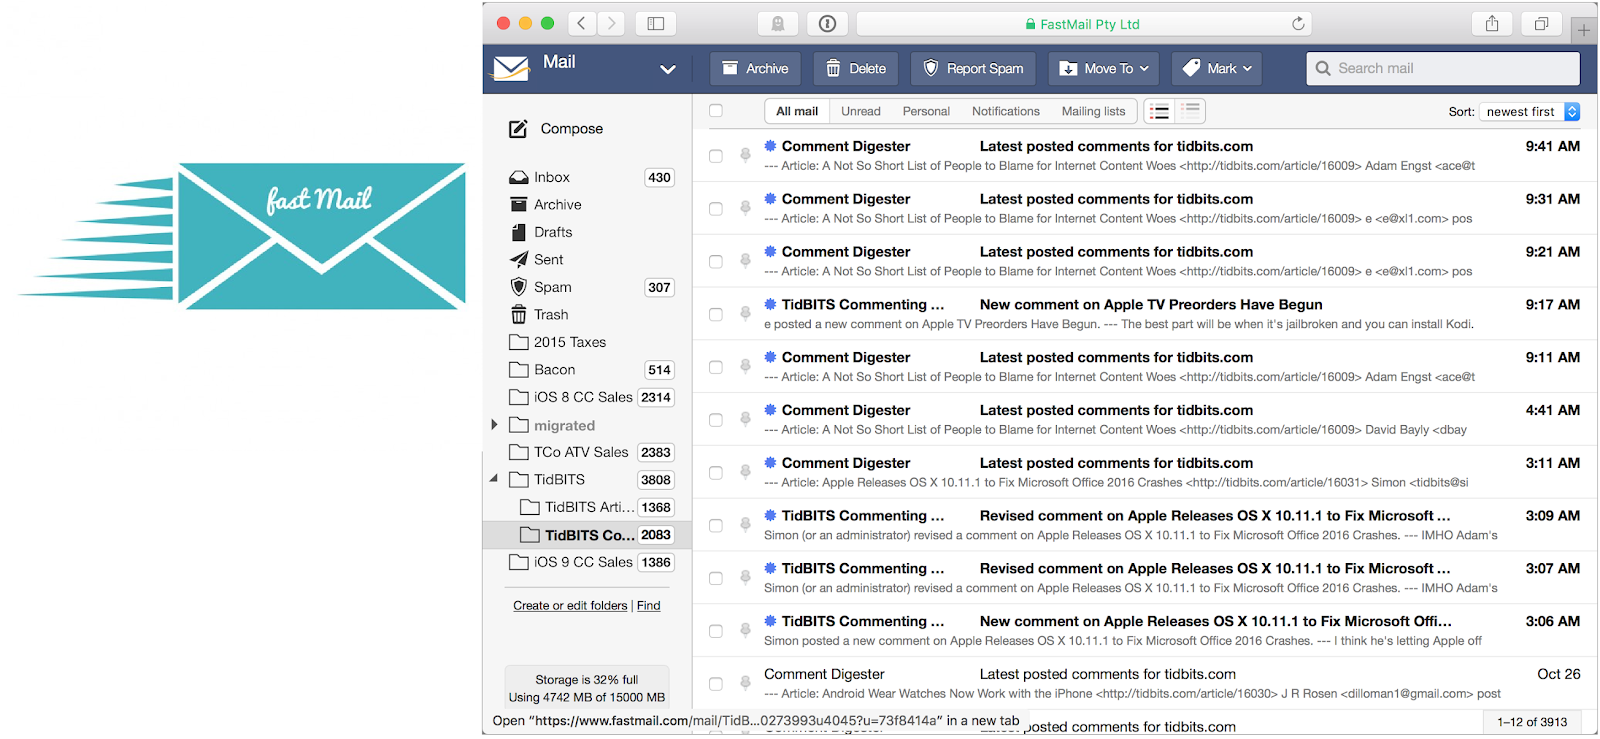The width and height of the screenshot is (1600, 739).
Task: Open the TidBITS Arti... subfolder
Action: [x=587, y=507]
